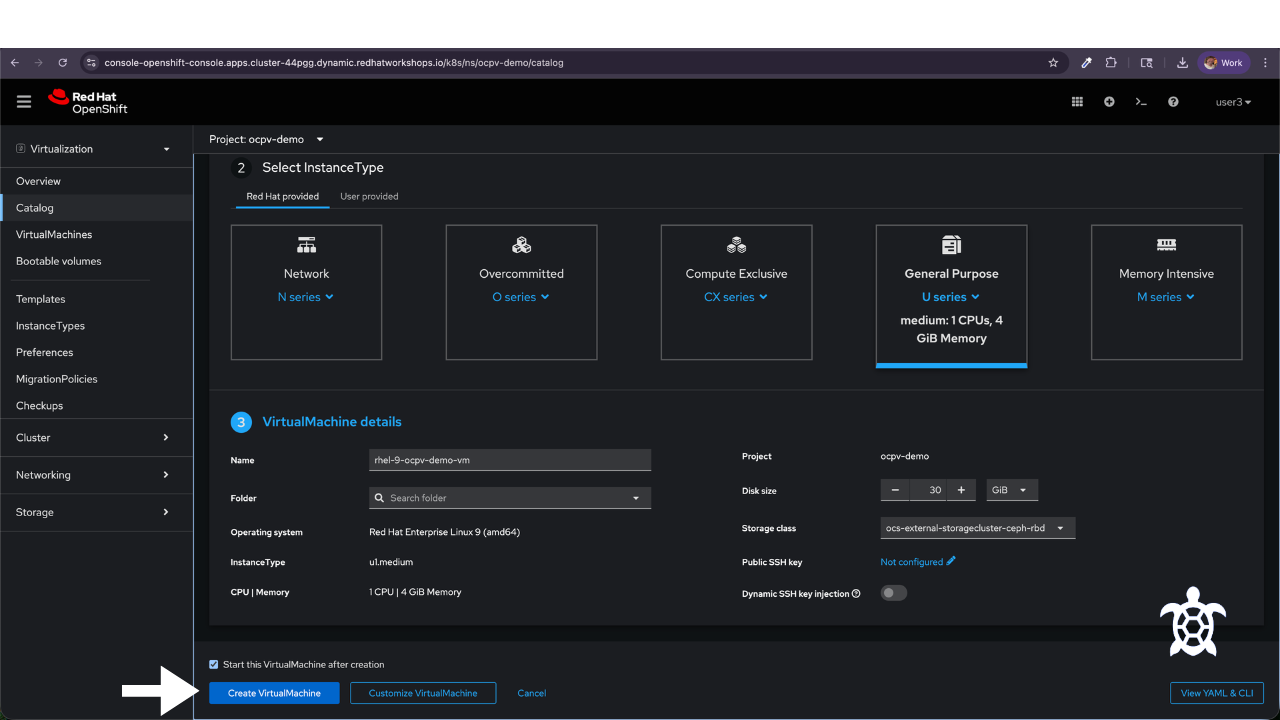1280x720 pixels.
Task: Open the browser extensions puzzle icon
Action: click(1111, 62)
